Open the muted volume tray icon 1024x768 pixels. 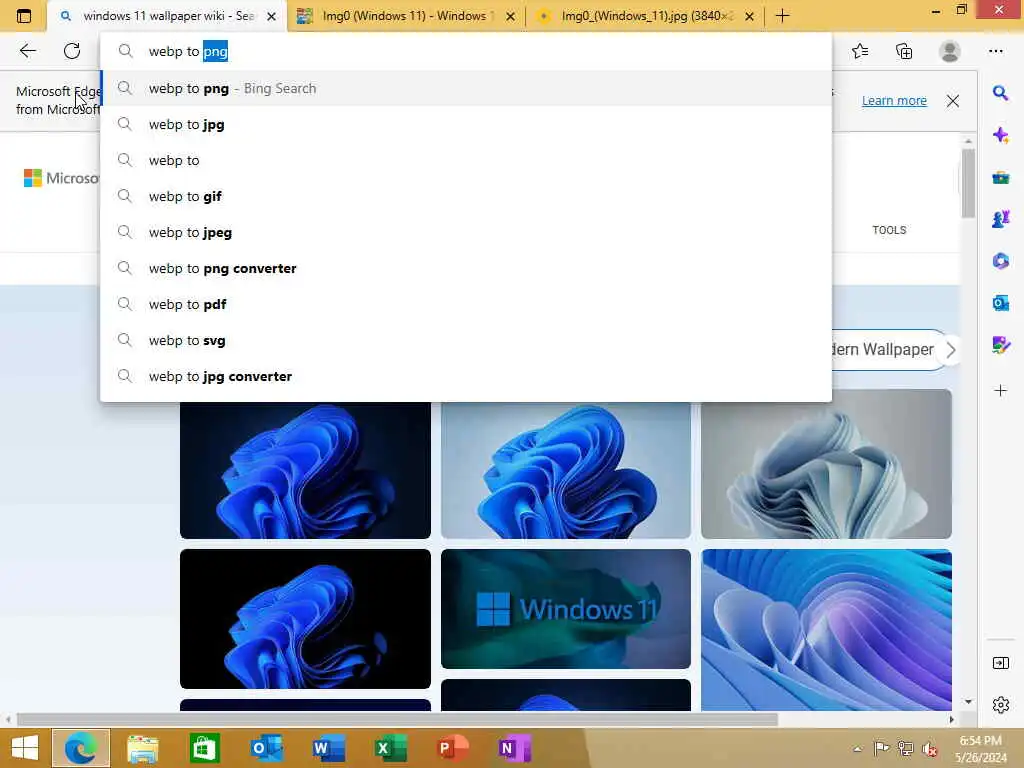929,749
